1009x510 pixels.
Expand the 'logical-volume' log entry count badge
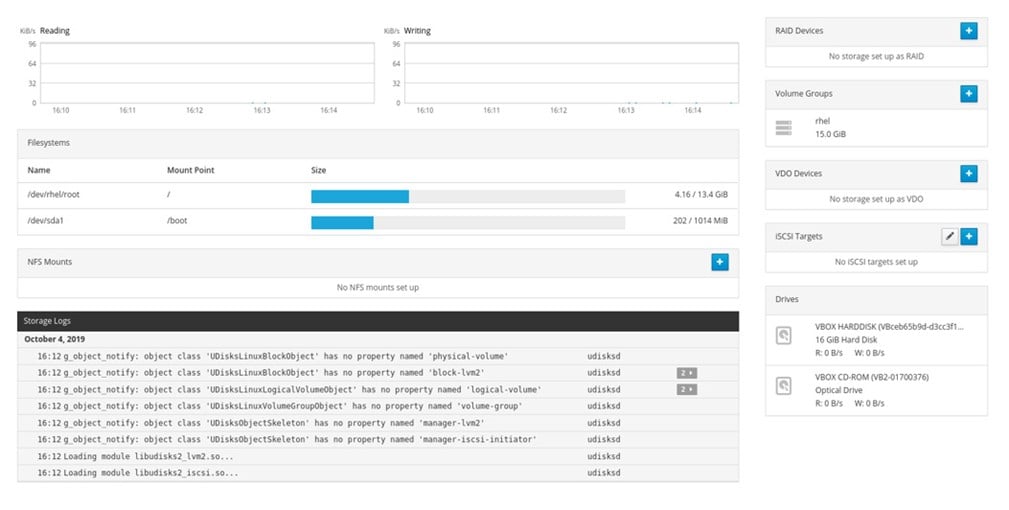[686, 389]
